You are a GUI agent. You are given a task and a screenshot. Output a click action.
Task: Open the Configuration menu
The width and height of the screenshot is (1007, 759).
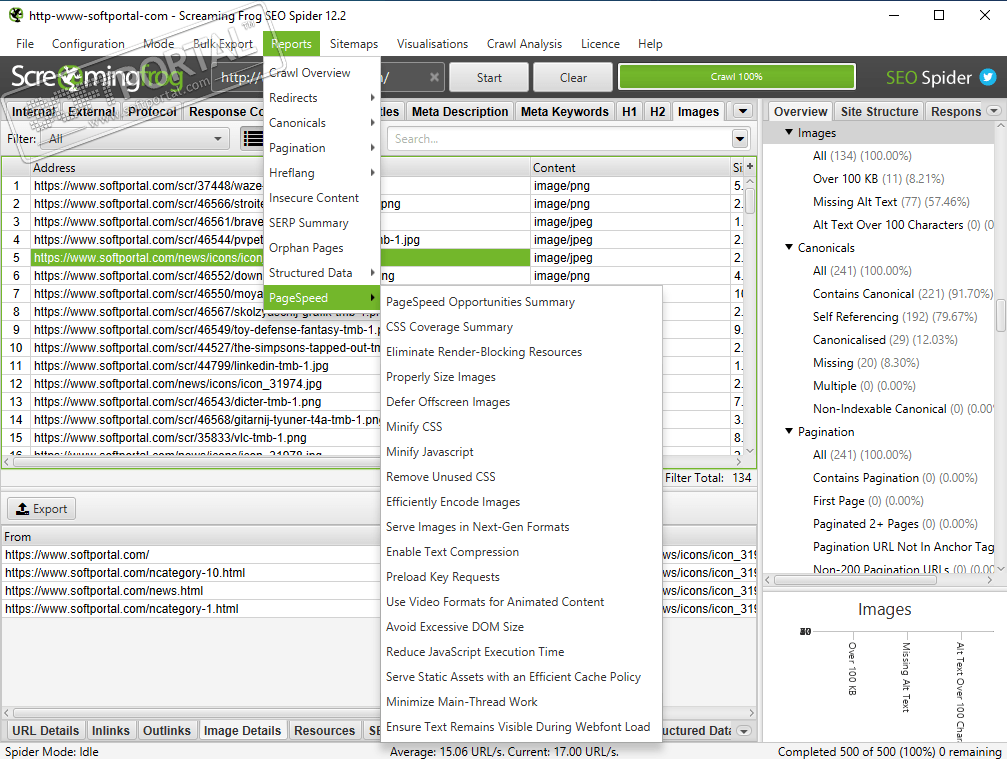(88, 44)
